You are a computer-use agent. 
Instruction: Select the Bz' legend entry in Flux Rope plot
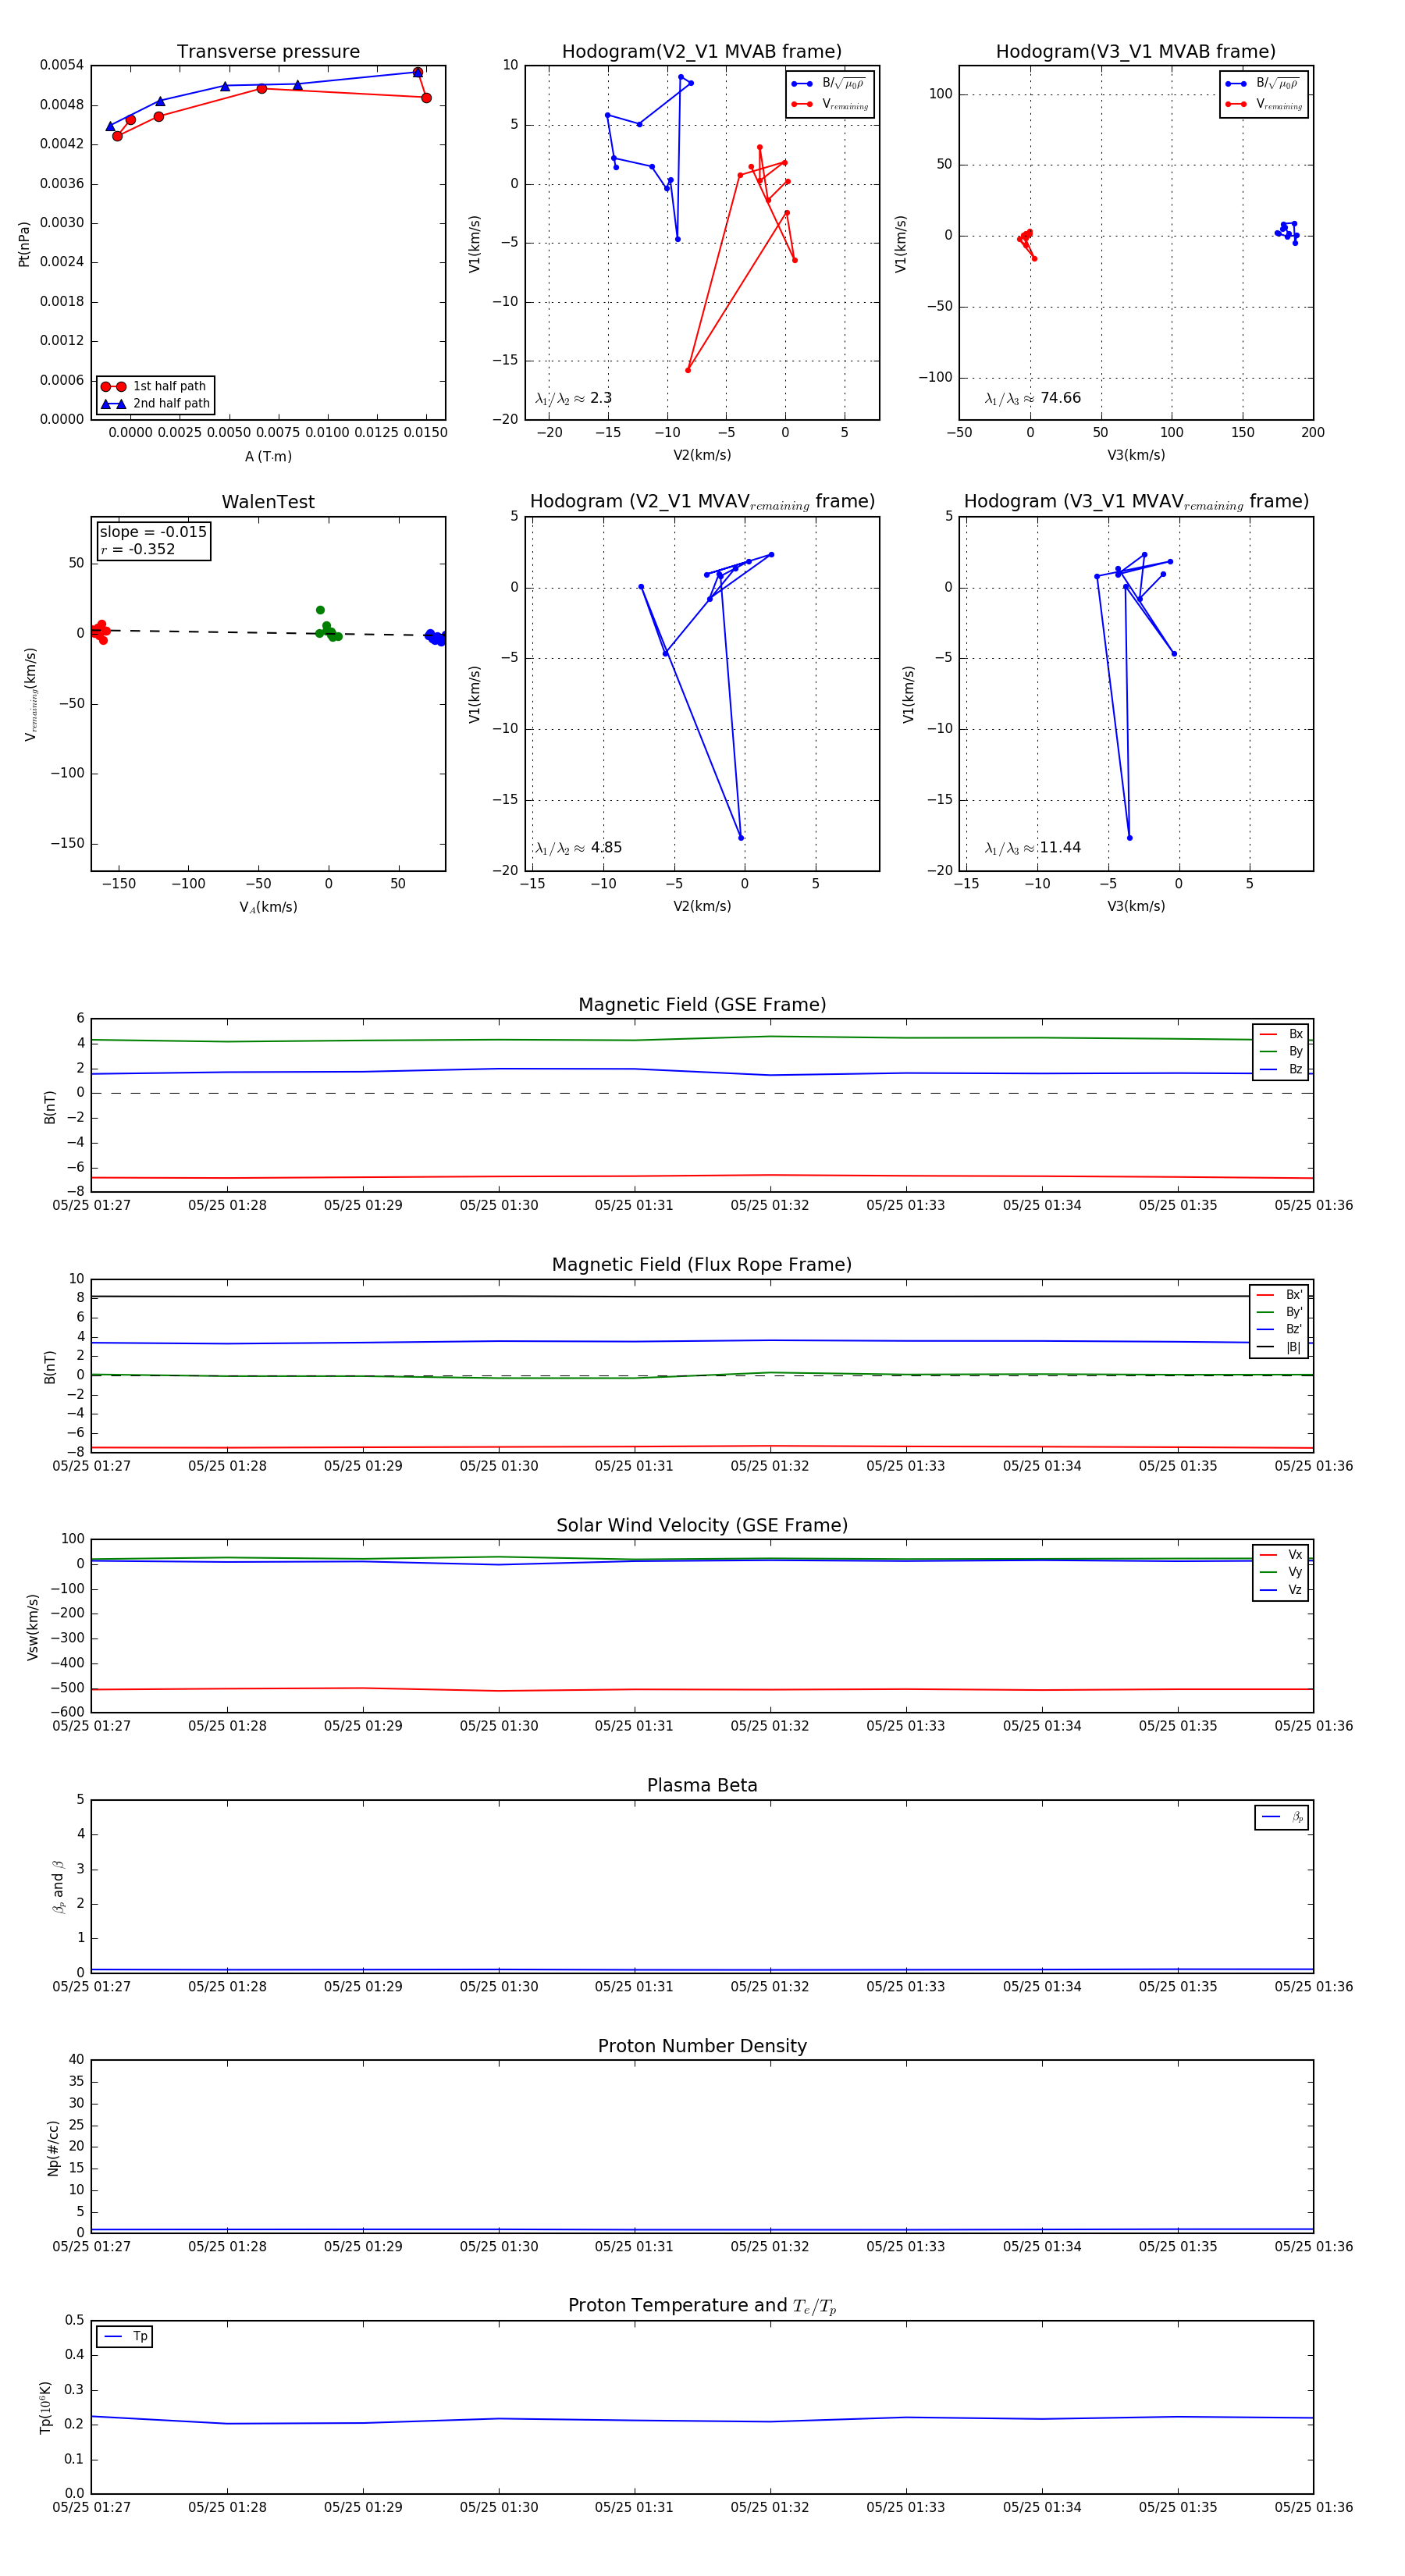[x=1279, y=1329]
